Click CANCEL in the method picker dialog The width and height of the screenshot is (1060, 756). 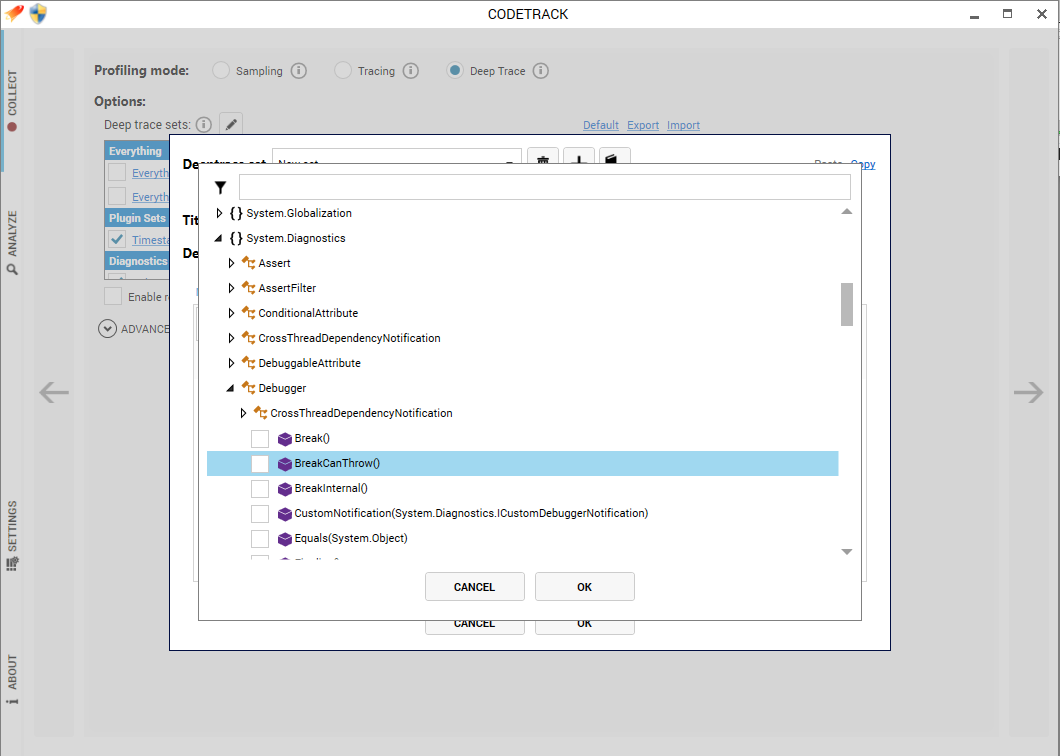[x=475, y=587]
